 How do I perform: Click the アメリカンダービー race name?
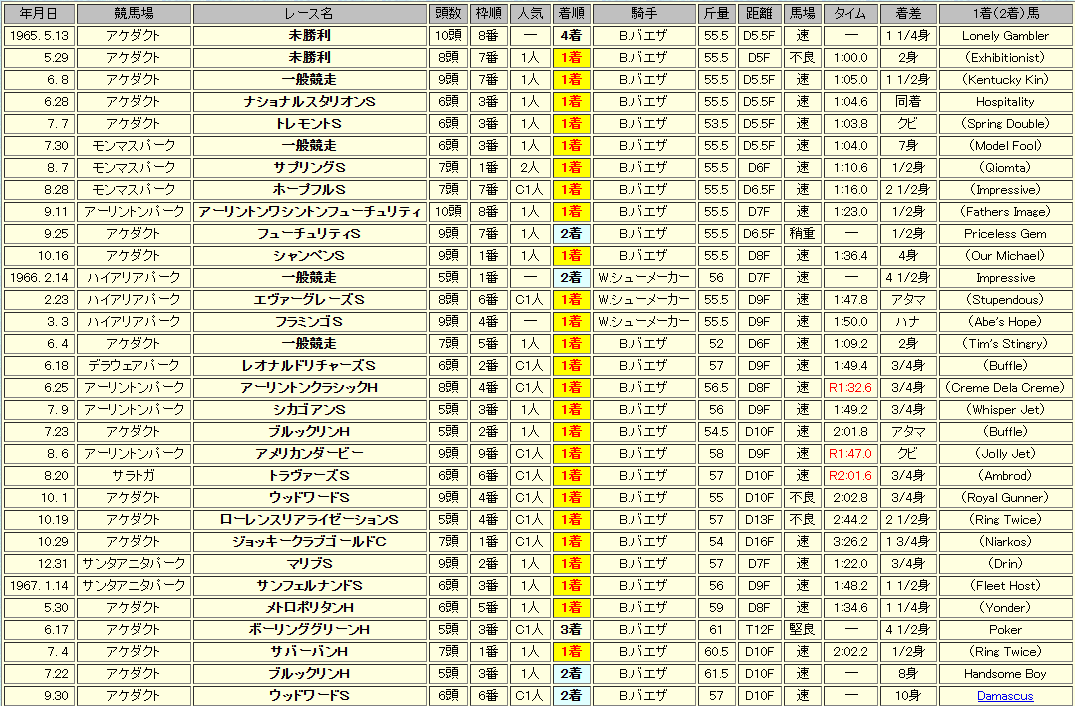coord(309,454)
